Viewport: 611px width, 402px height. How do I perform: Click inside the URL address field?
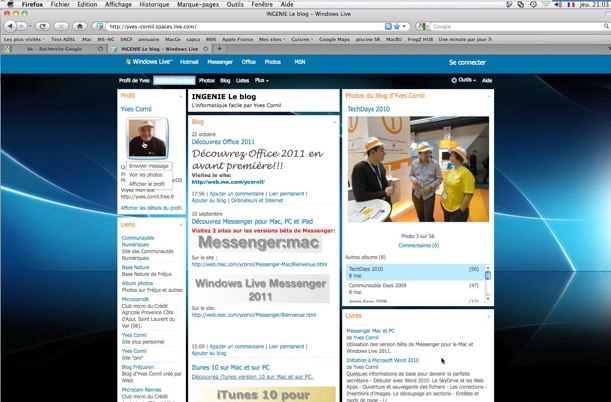(245, 26)
